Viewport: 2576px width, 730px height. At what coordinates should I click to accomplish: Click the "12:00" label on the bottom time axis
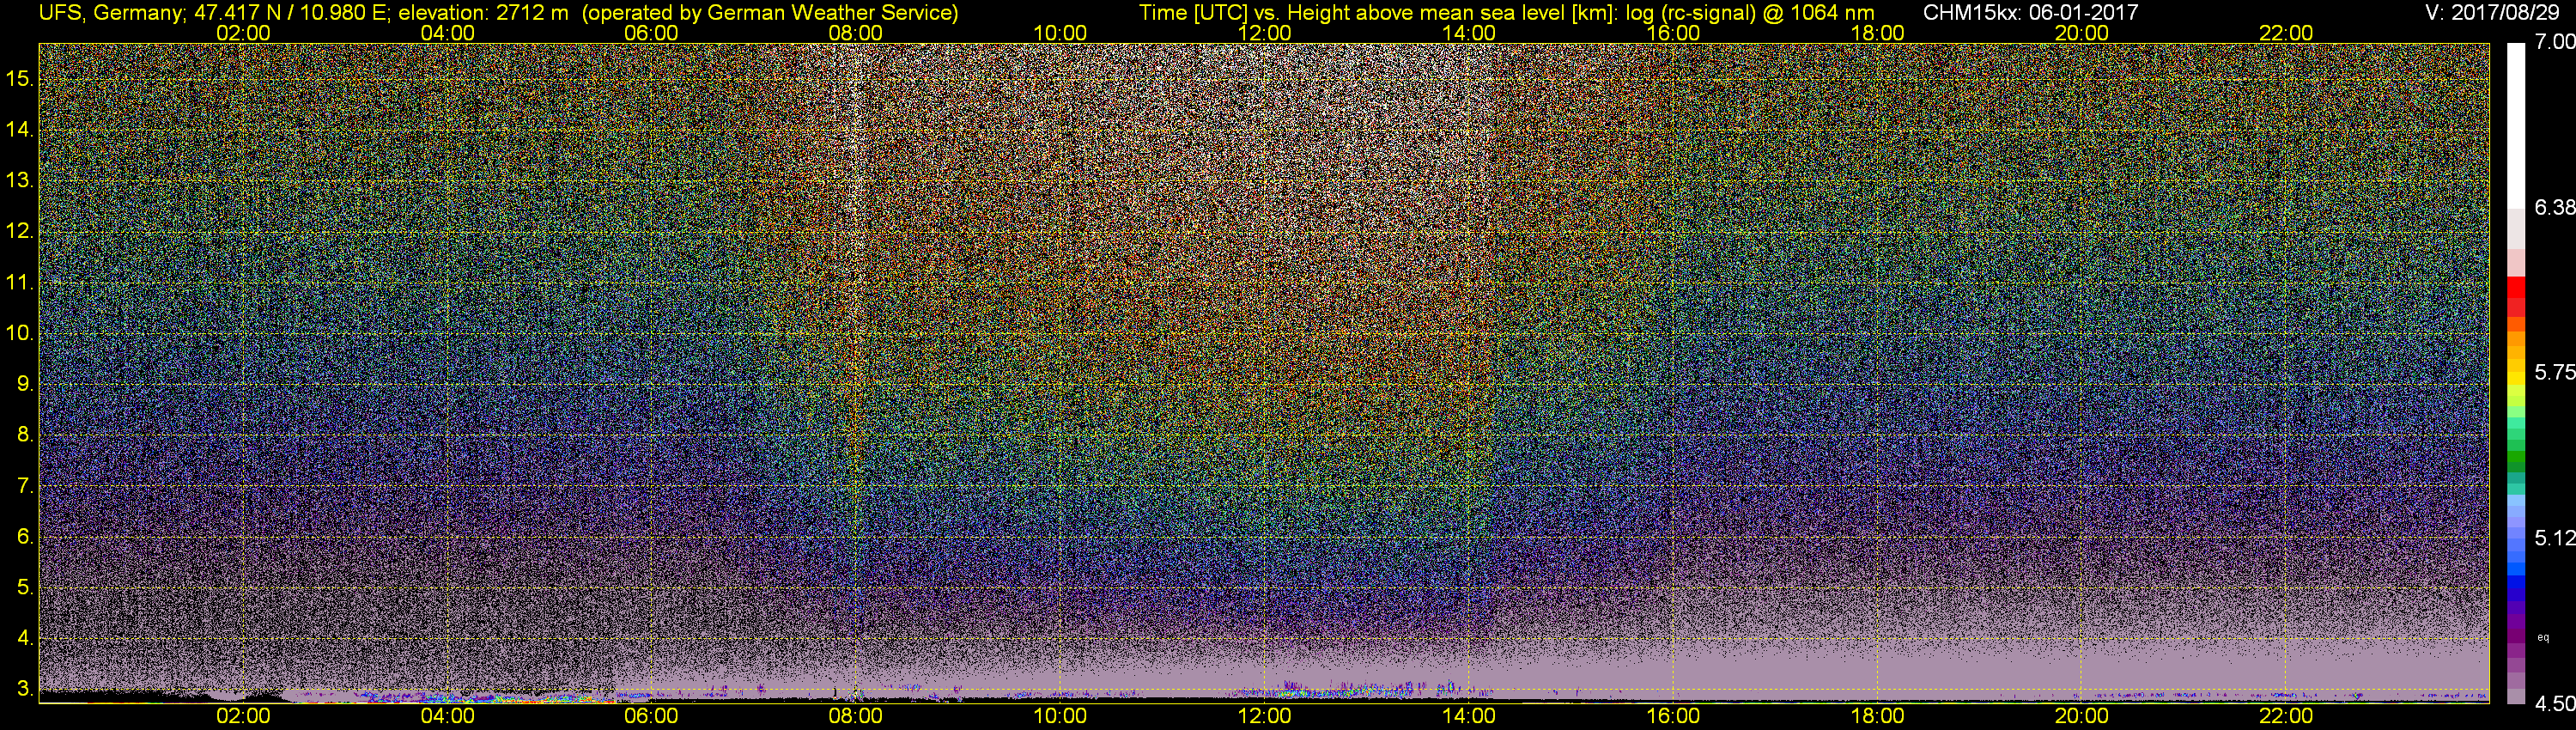[1264, 716]
